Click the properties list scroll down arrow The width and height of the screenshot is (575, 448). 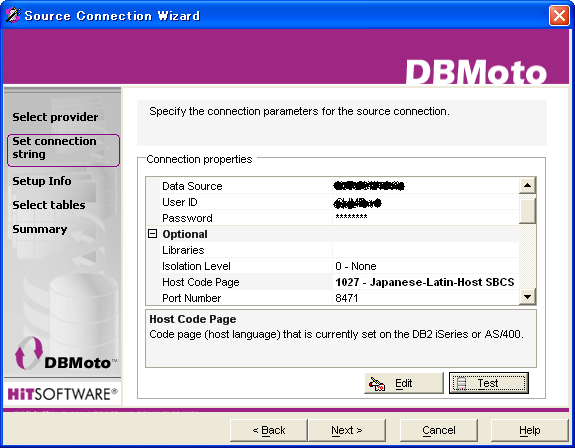tap(527, 296)
